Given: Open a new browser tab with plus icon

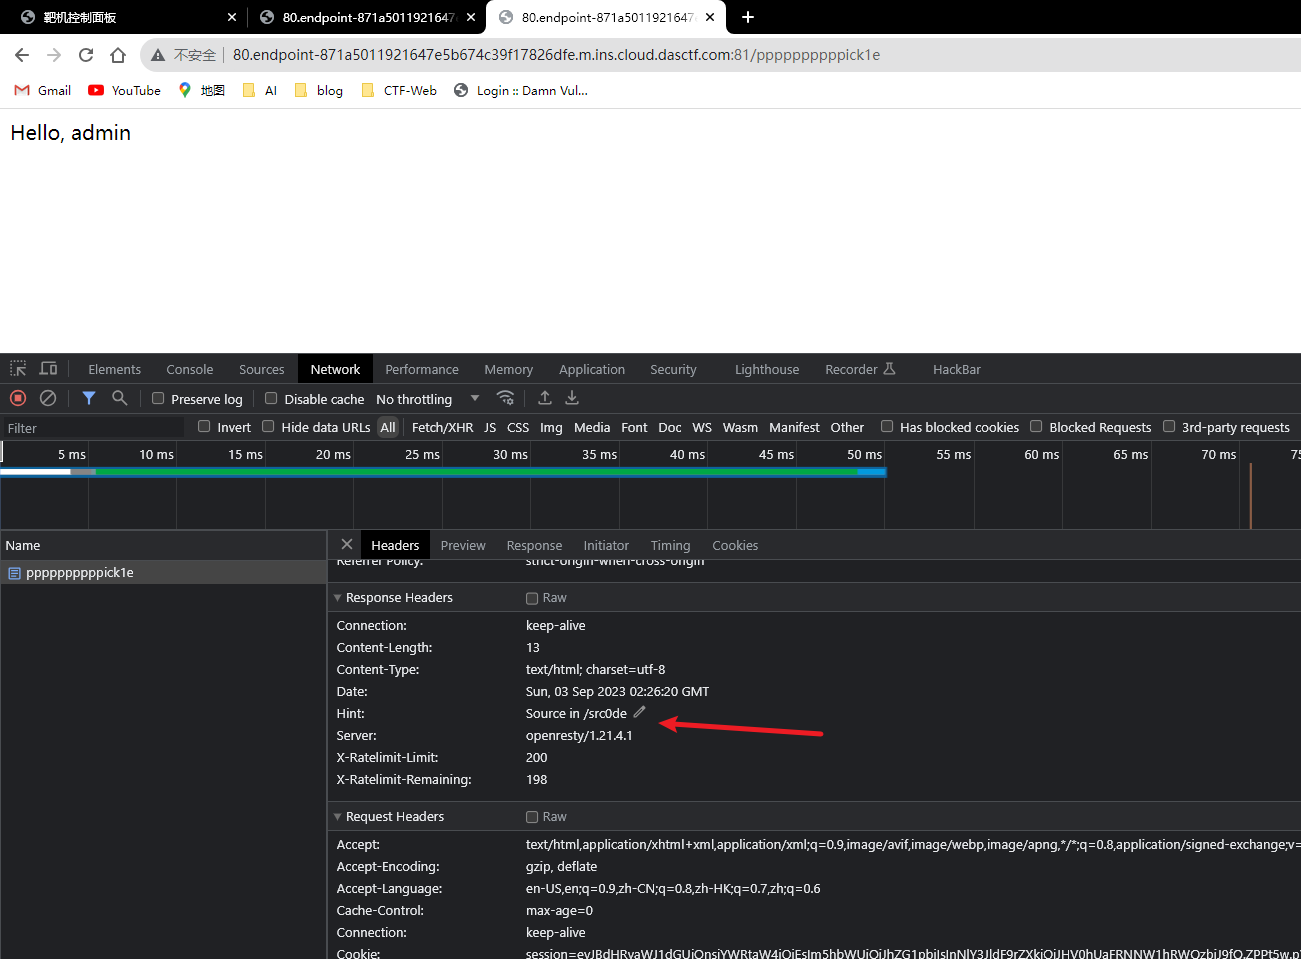Looking at the screenshot, I should [x=748, y=17].
